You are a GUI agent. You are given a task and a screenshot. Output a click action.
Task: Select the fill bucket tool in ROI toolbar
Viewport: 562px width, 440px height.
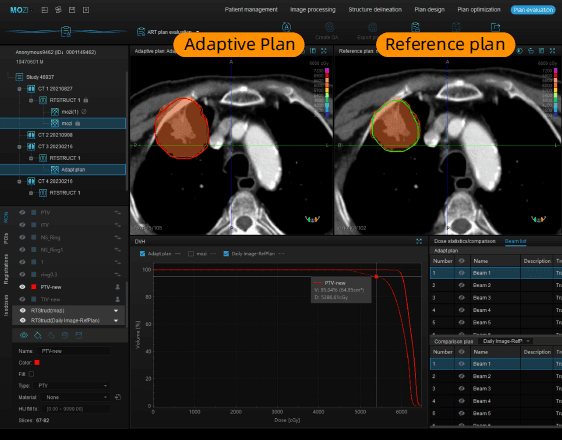point(38,335)
